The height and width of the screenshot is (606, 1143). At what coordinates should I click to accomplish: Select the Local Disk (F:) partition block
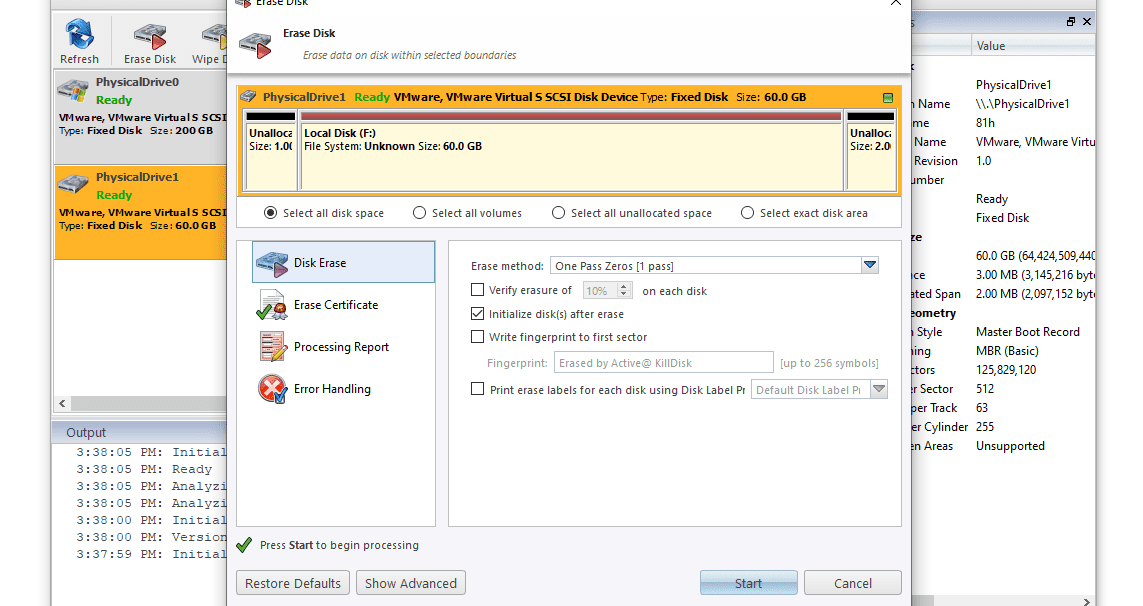pyautogui.click(x=571, y=150)
